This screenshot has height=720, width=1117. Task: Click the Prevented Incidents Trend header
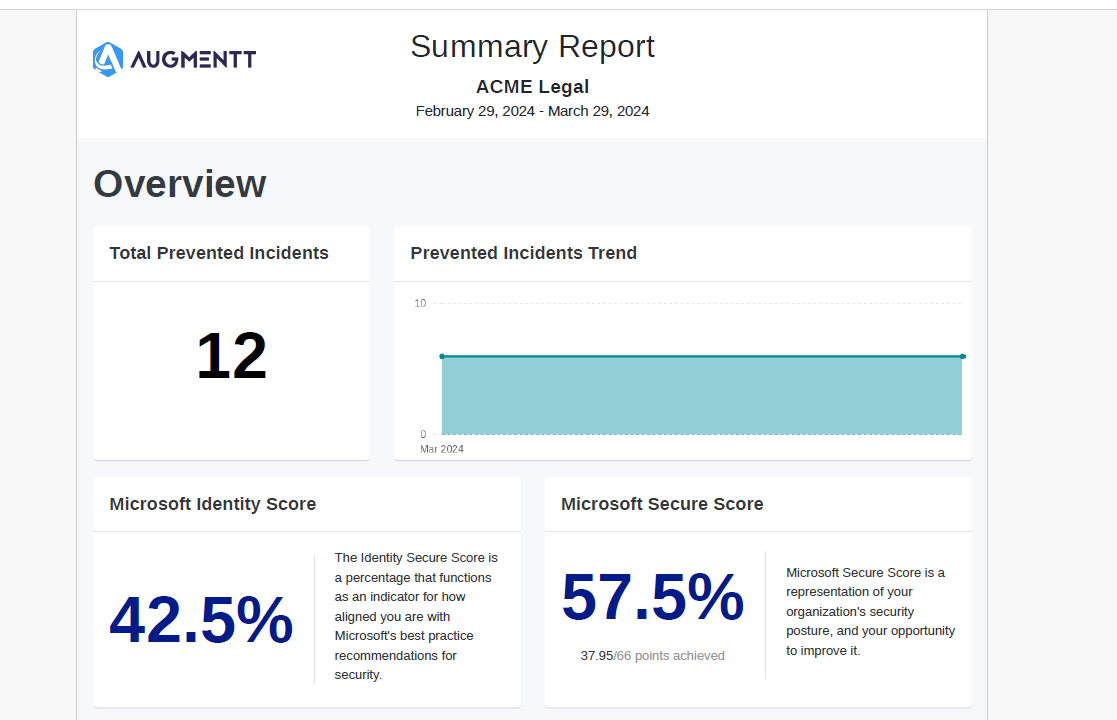click(523, 253)
